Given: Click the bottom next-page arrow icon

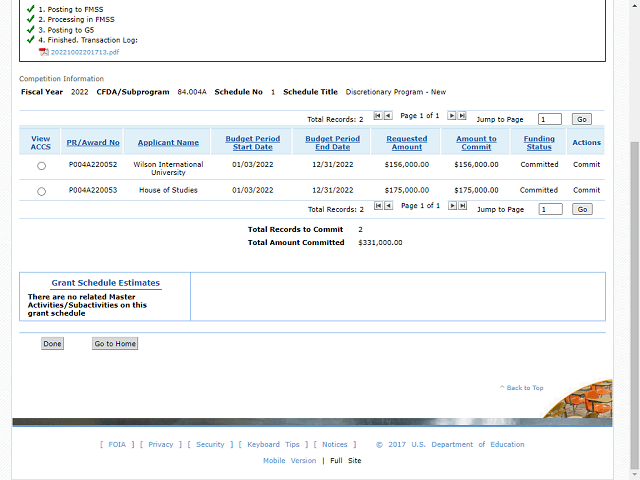Looking at the screenshot, I should click(x=452, y=206).
